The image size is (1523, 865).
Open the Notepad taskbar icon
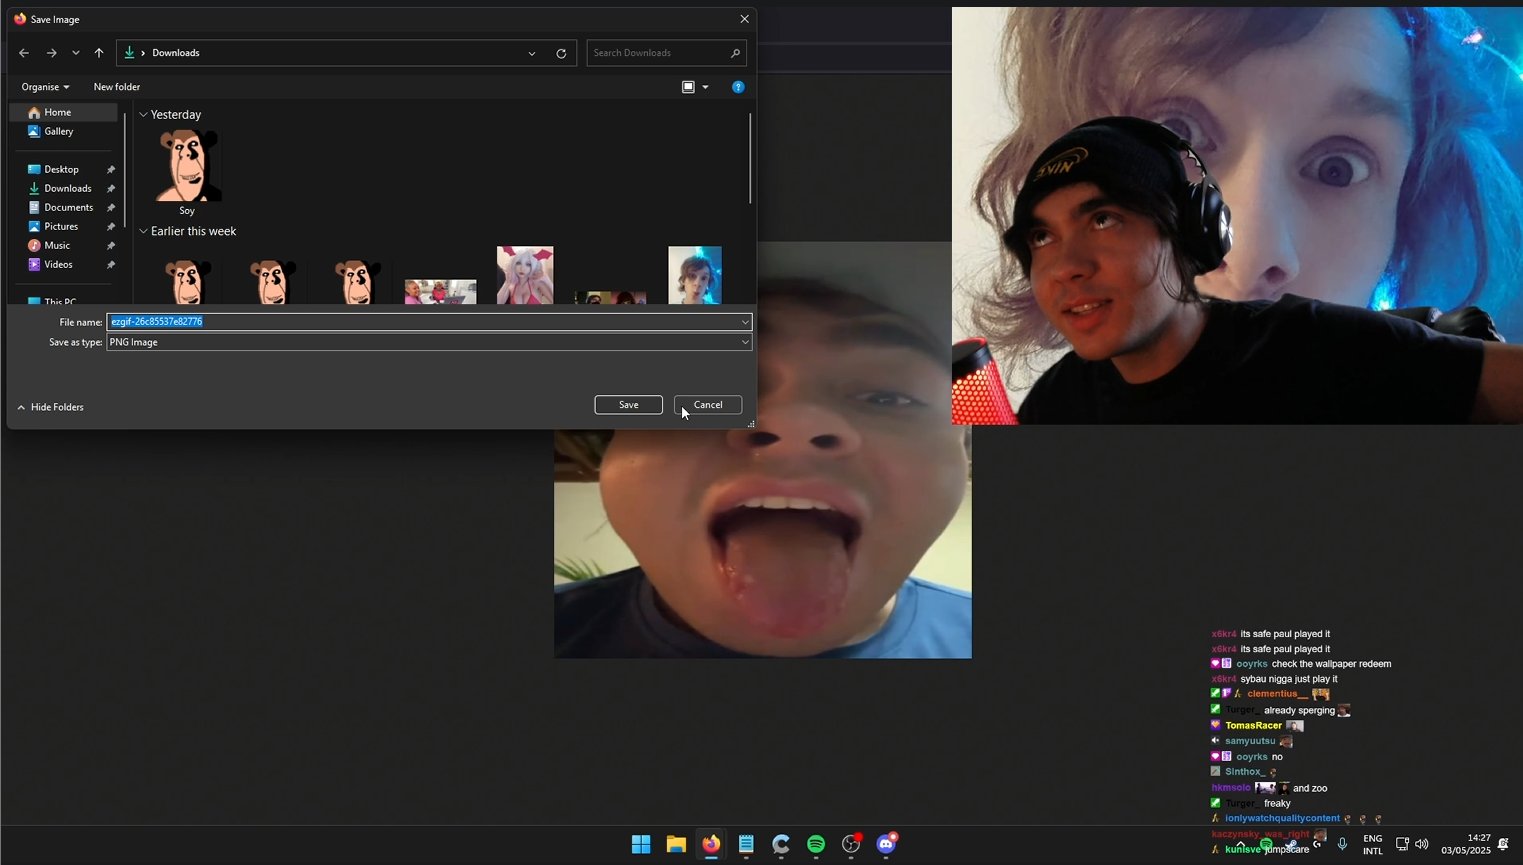pos(746,844)
